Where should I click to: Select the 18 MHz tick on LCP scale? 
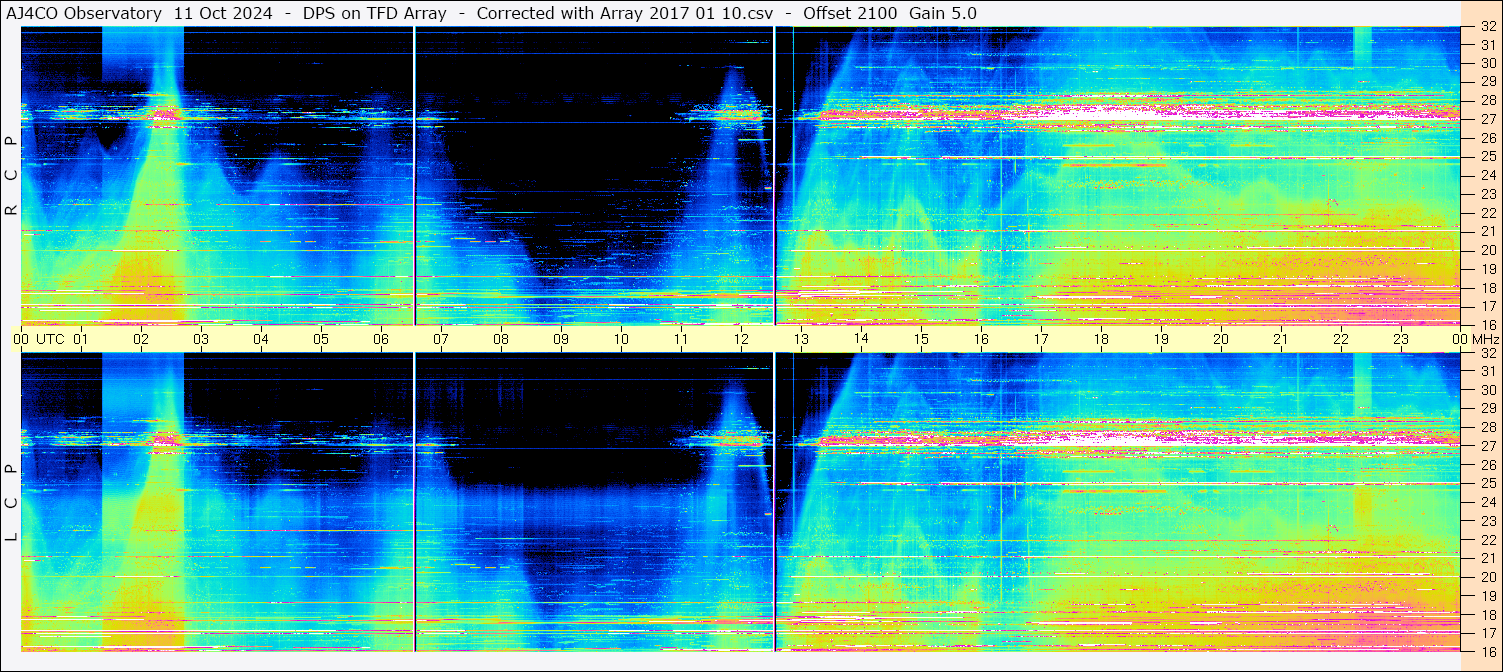[x=1488, y=614]
